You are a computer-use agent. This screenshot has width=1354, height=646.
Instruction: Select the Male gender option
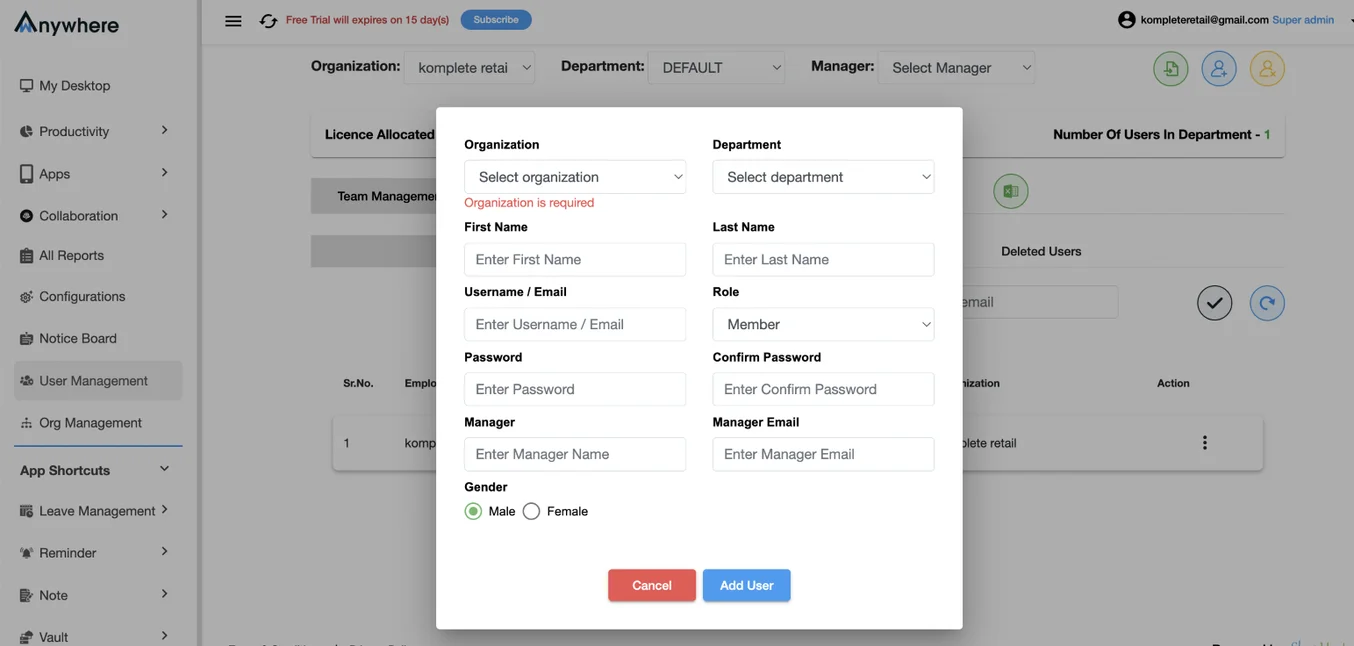tap(473, 511)
